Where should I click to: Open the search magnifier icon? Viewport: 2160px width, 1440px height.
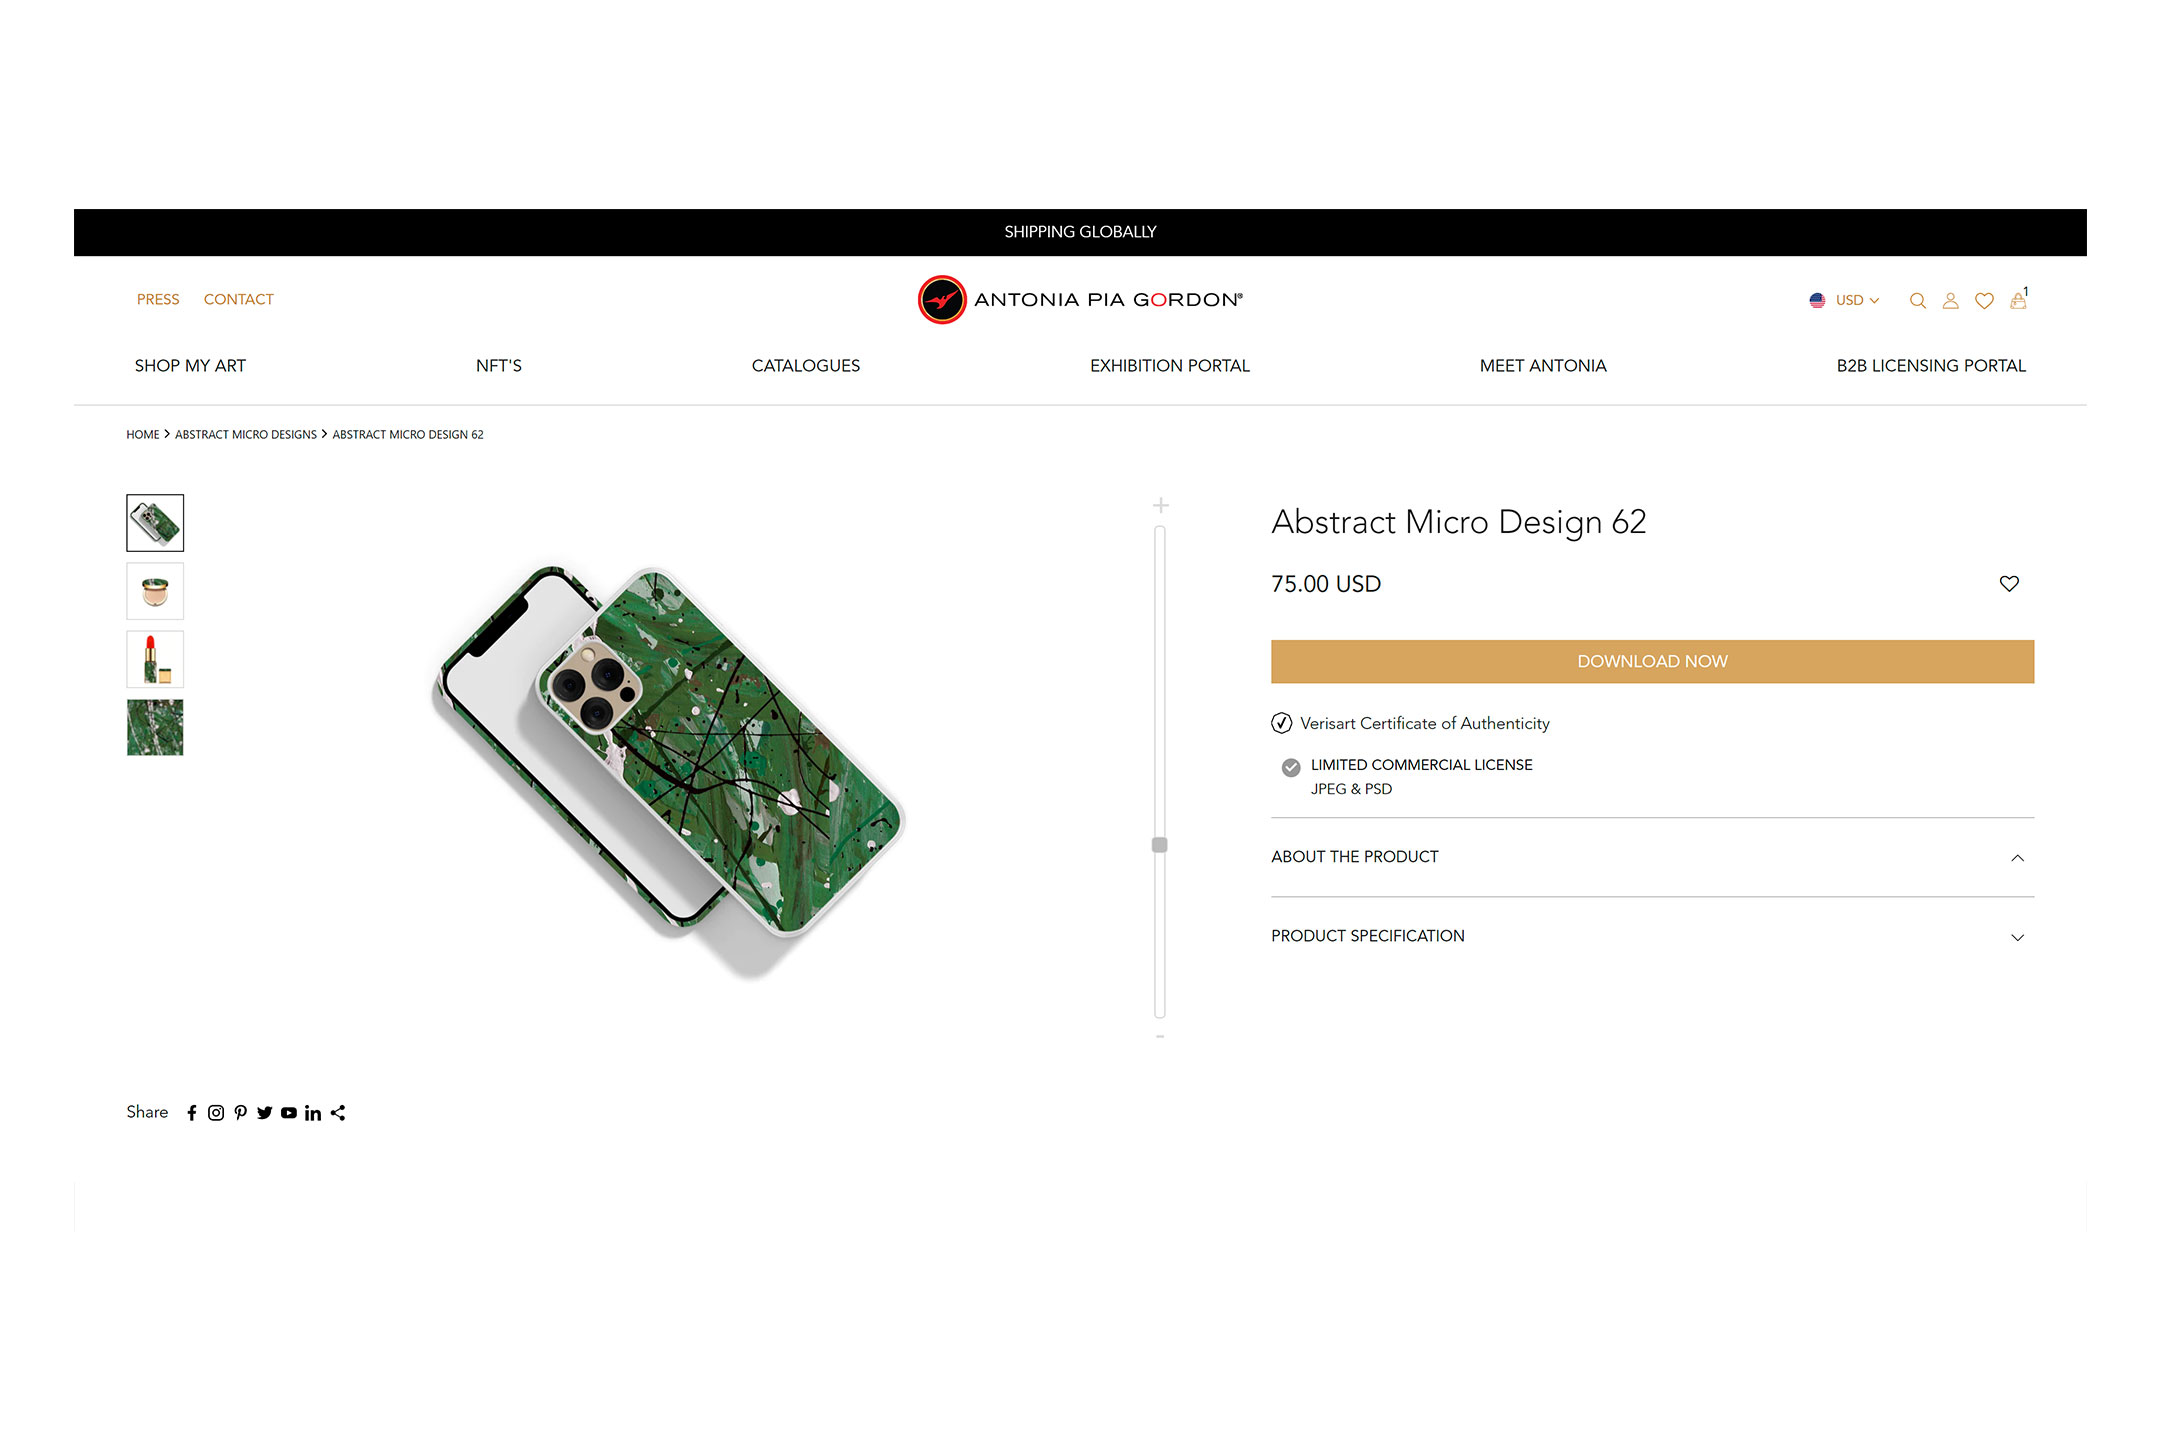point(1917,300)
